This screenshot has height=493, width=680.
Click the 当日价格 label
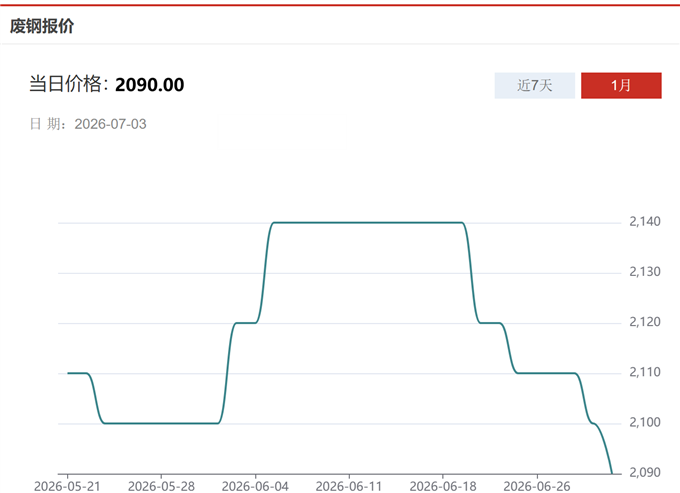click(x=69, y=84)
